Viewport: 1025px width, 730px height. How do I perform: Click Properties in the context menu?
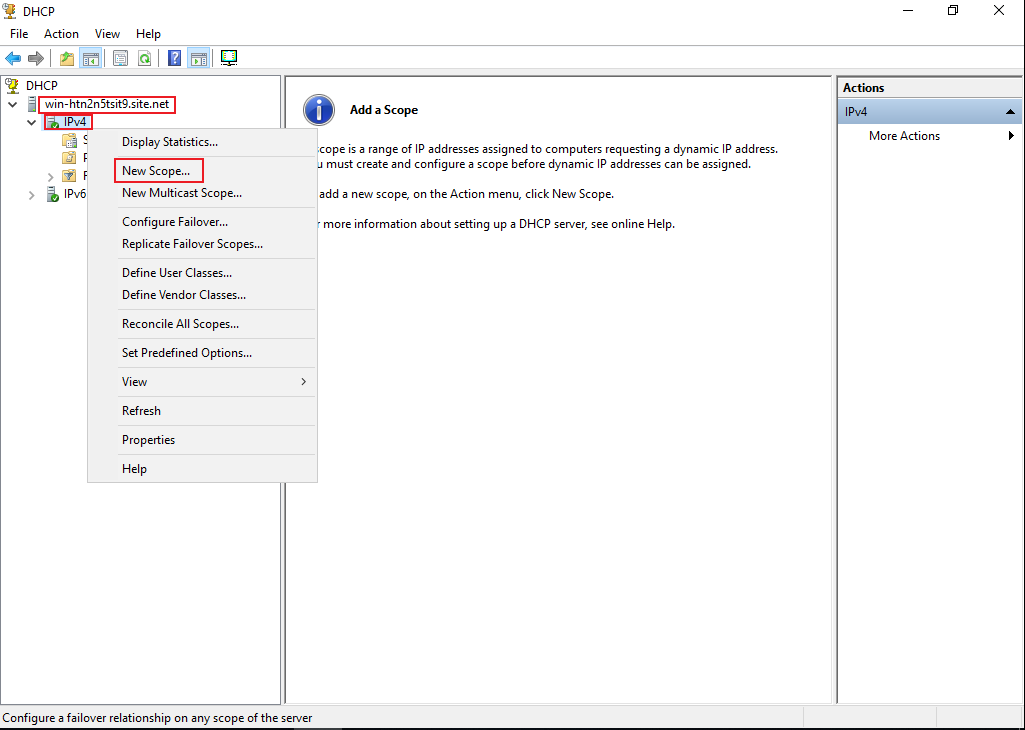coord(203,440)
